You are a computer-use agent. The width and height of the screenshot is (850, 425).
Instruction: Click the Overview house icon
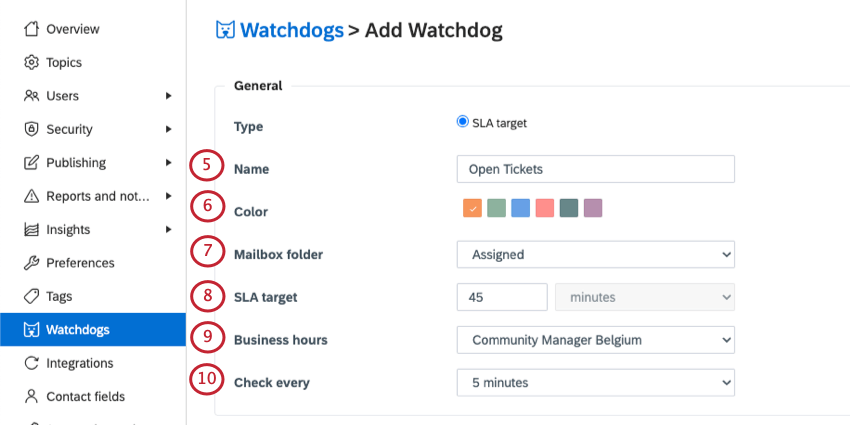click(x=31, y=29)
